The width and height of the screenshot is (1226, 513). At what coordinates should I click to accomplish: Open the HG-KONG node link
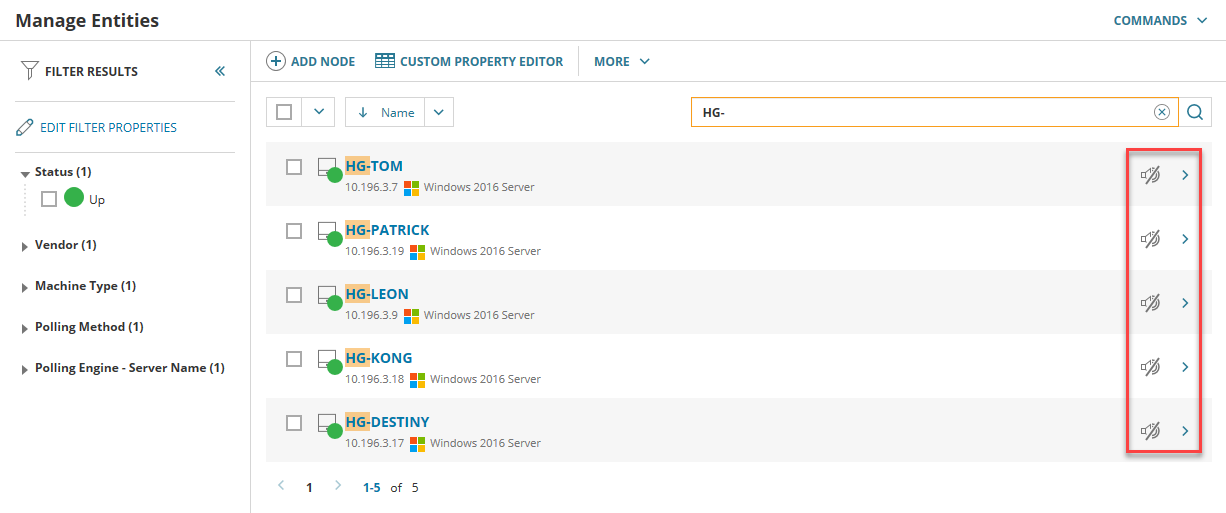379,358
